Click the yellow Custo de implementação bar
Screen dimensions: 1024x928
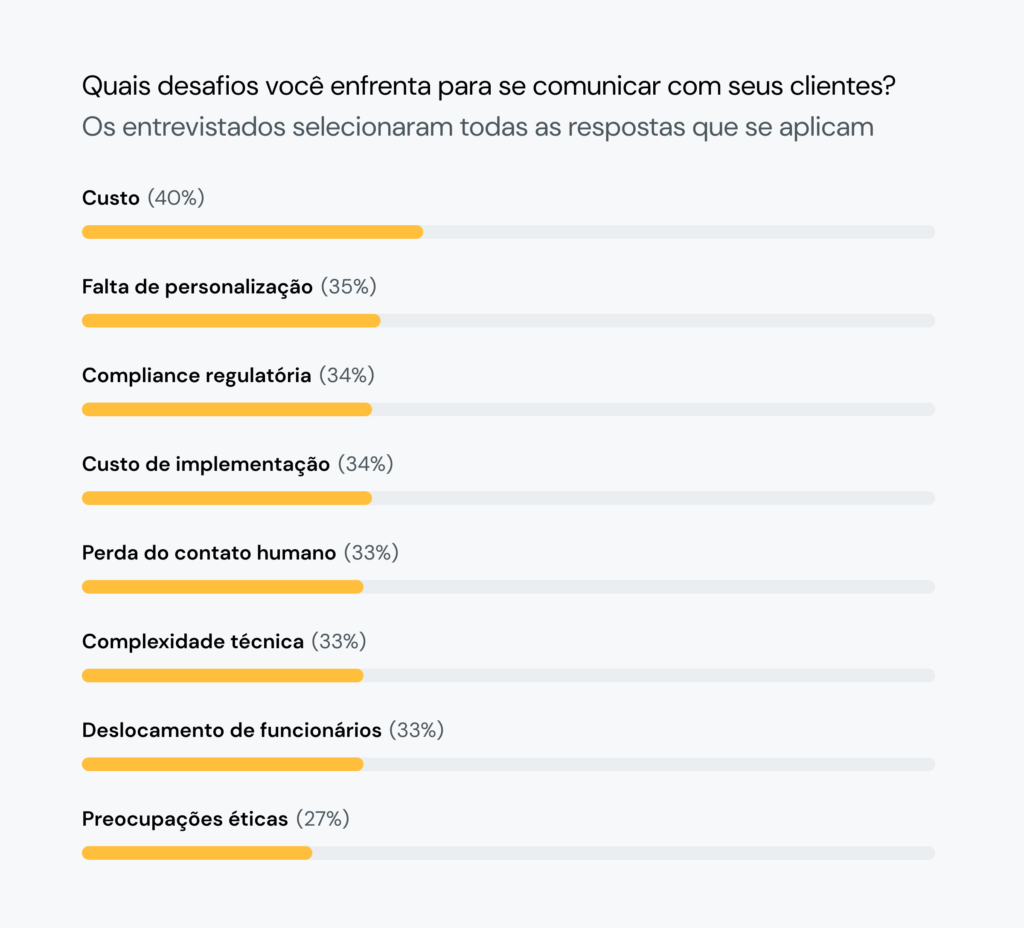[227, 498]
